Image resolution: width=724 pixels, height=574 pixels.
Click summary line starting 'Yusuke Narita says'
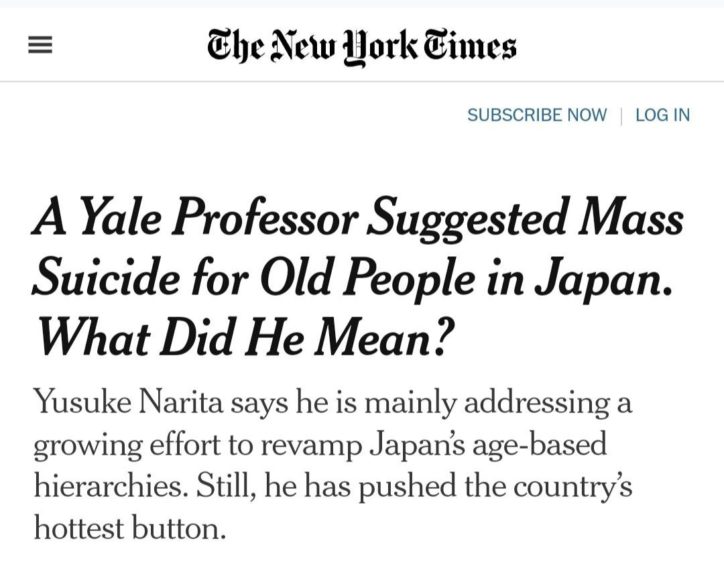pyautogui.click(x=332, y=404)
